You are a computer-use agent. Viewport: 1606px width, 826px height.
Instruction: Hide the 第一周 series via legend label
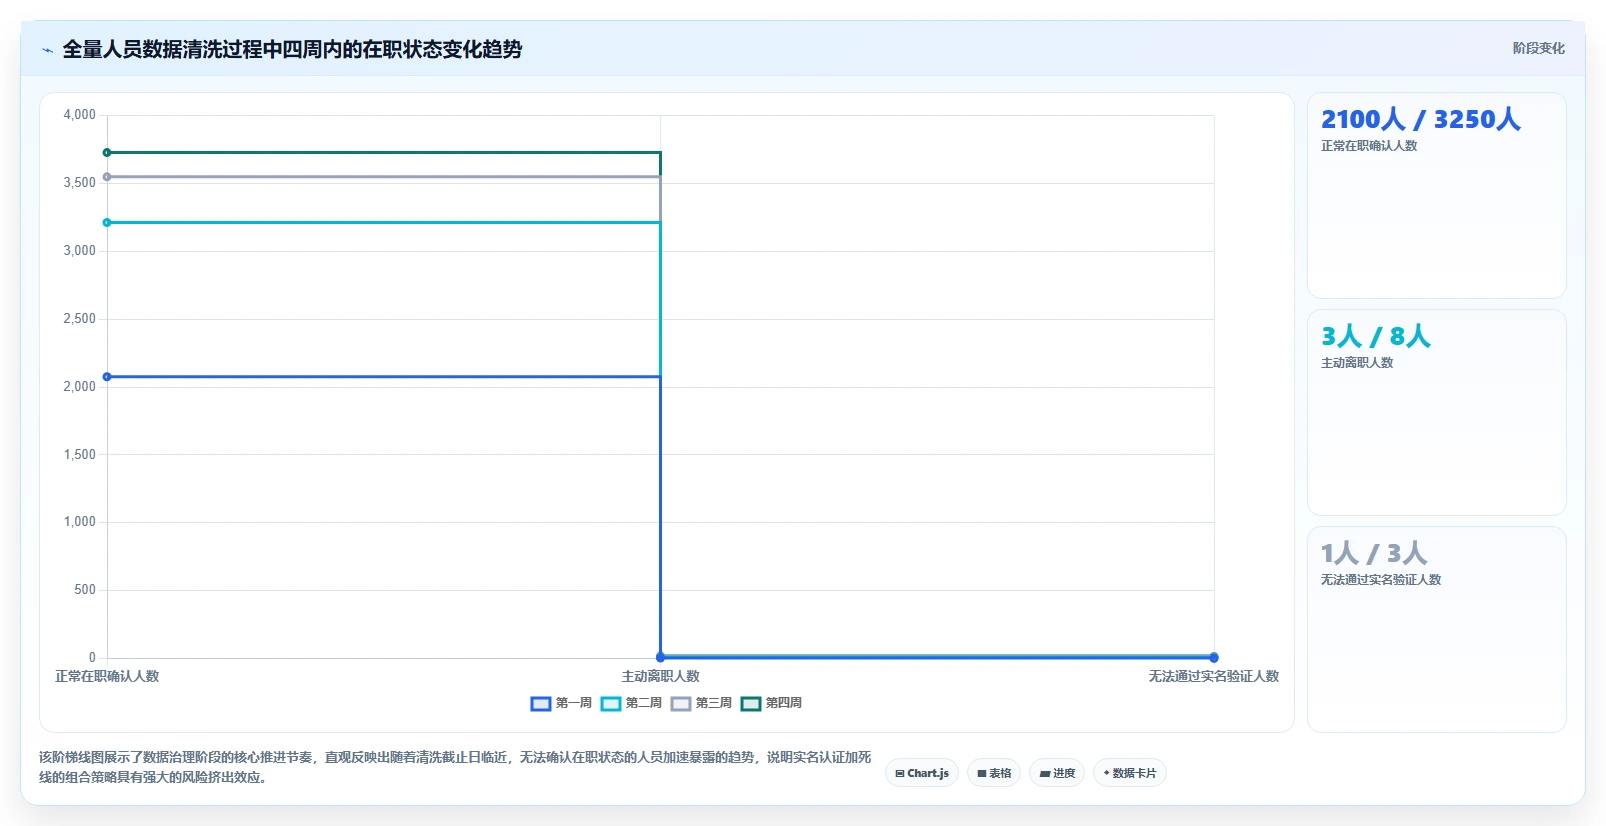click(574, 703)
